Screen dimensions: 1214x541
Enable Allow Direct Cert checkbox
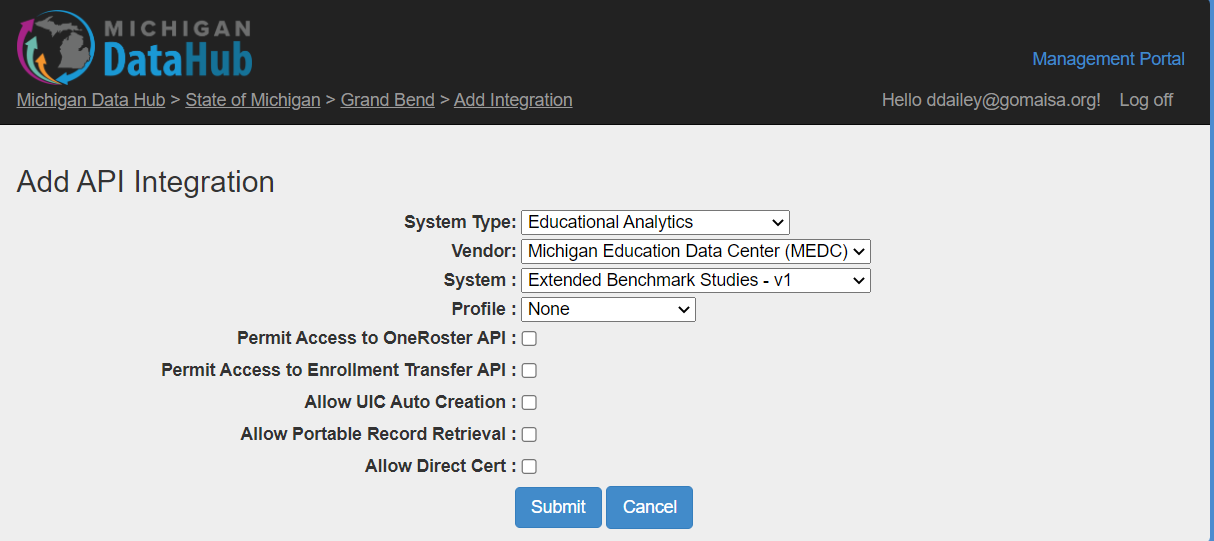tap(529, 467)
